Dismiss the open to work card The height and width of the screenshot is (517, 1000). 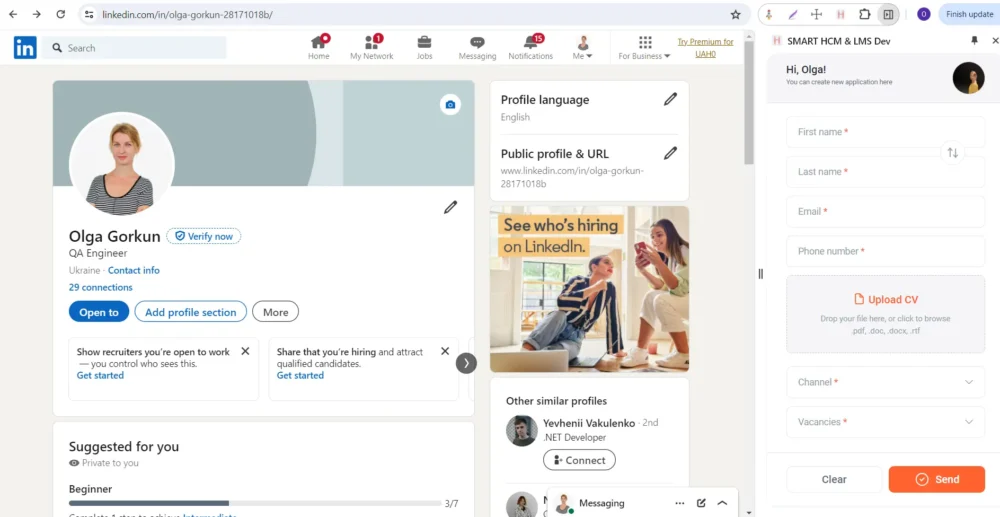pyautogui.click(x=245, y=352)
